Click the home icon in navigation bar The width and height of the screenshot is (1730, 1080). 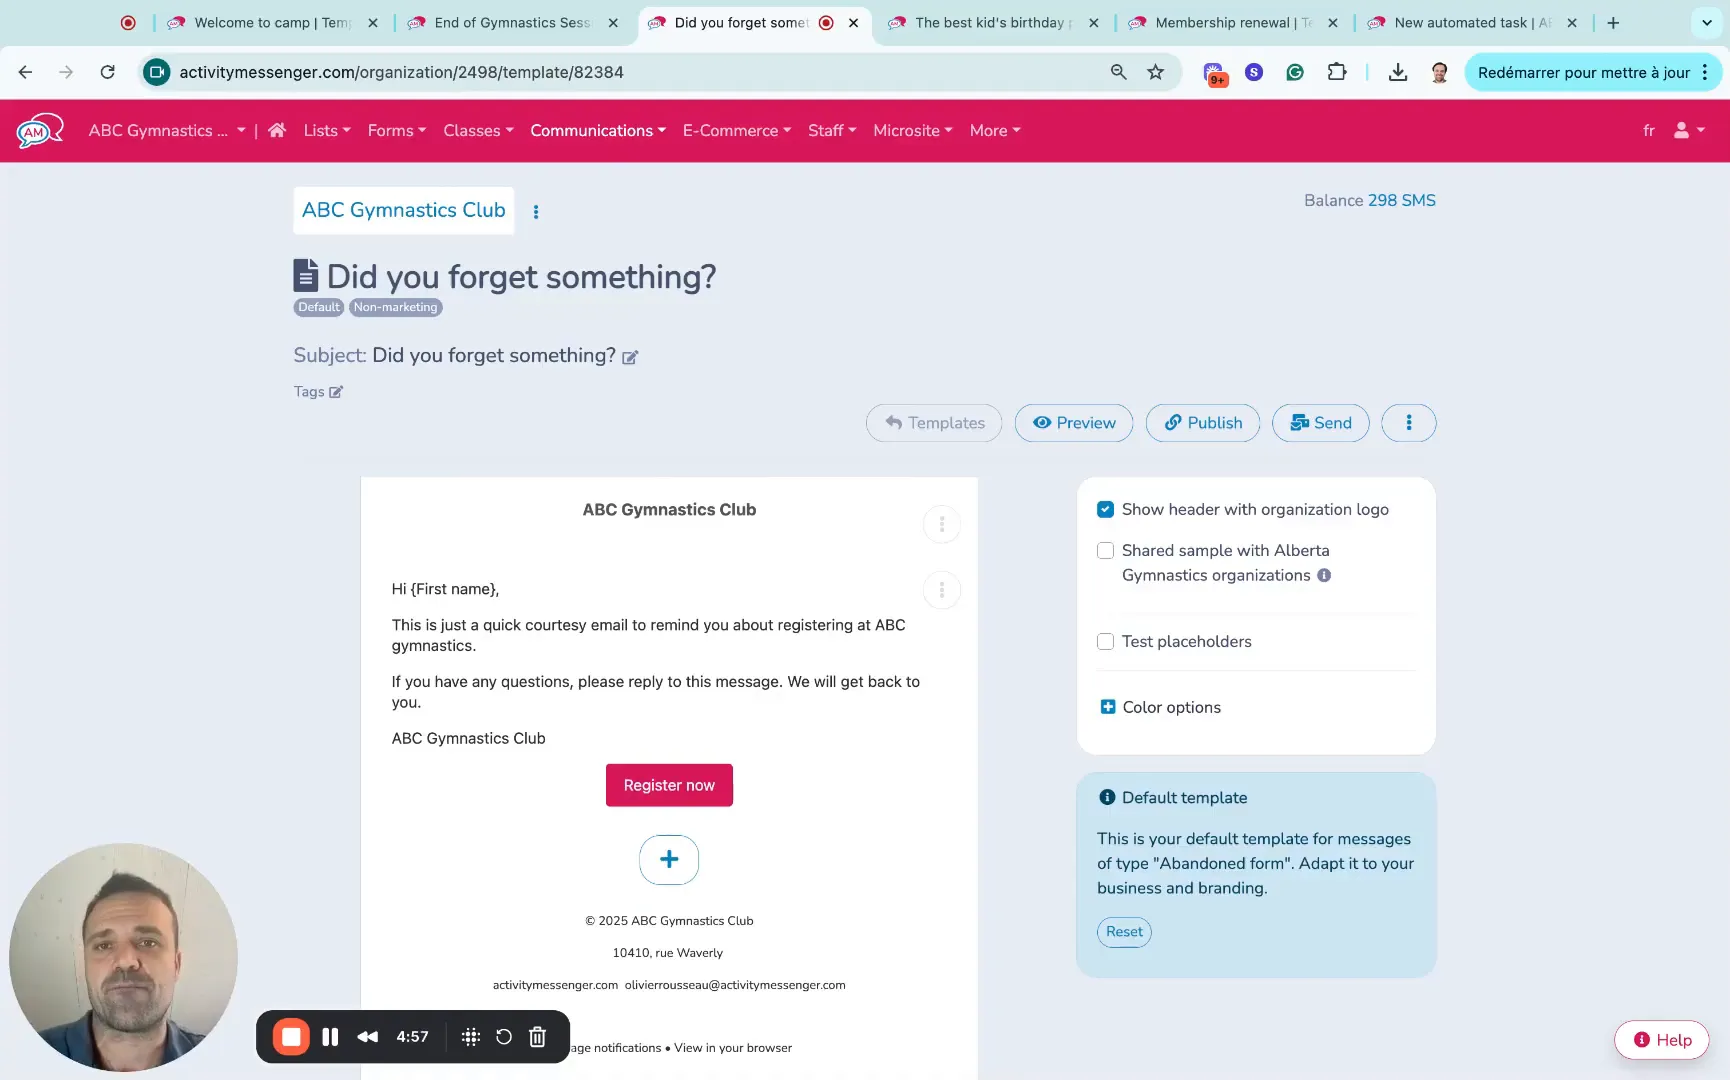277,130
